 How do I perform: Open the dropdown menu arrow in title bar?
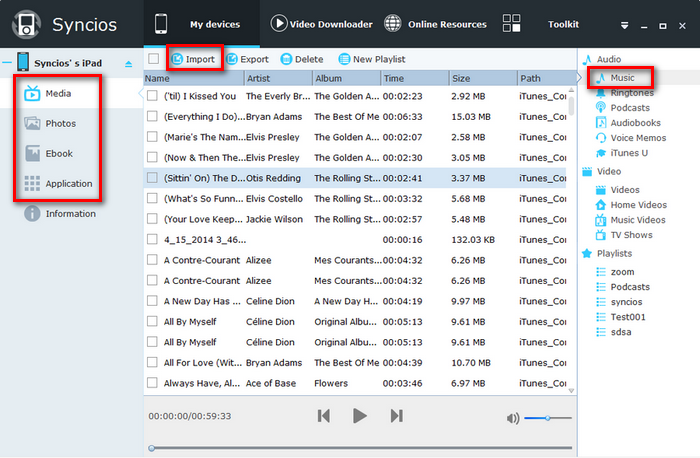(624, 26)
